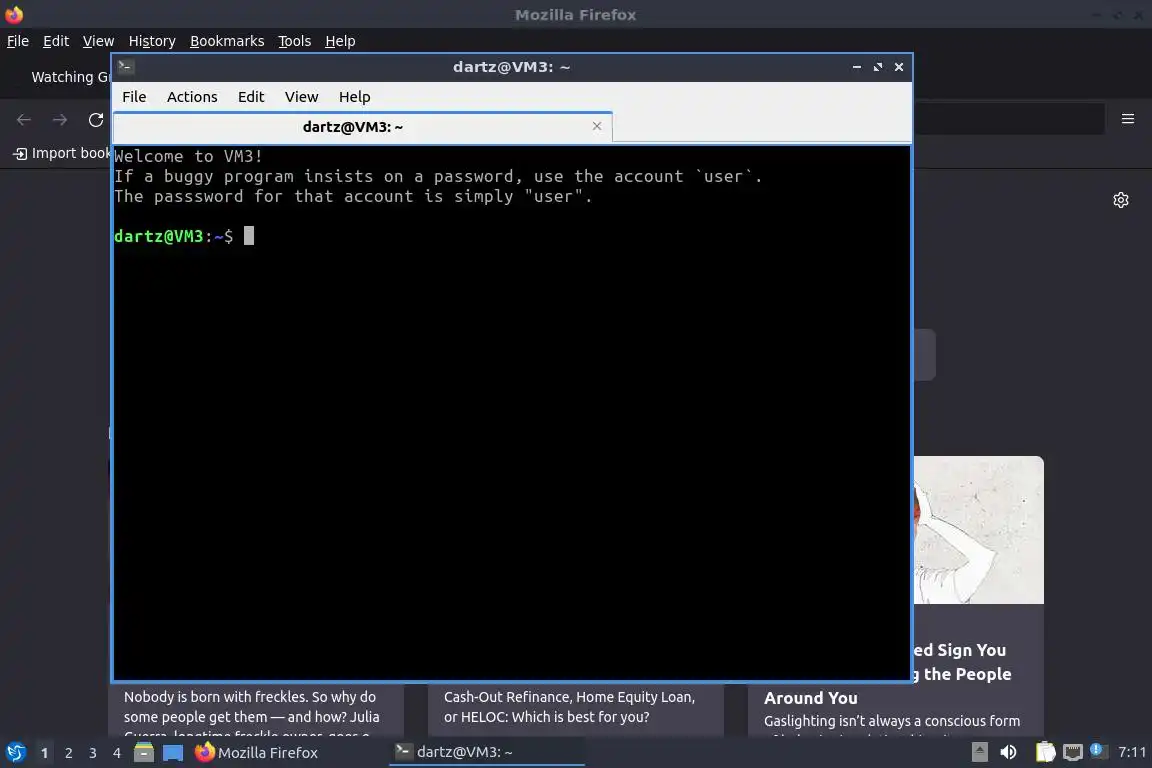
Task: Open Firefox Edit menu
Action: pos(56,41)
